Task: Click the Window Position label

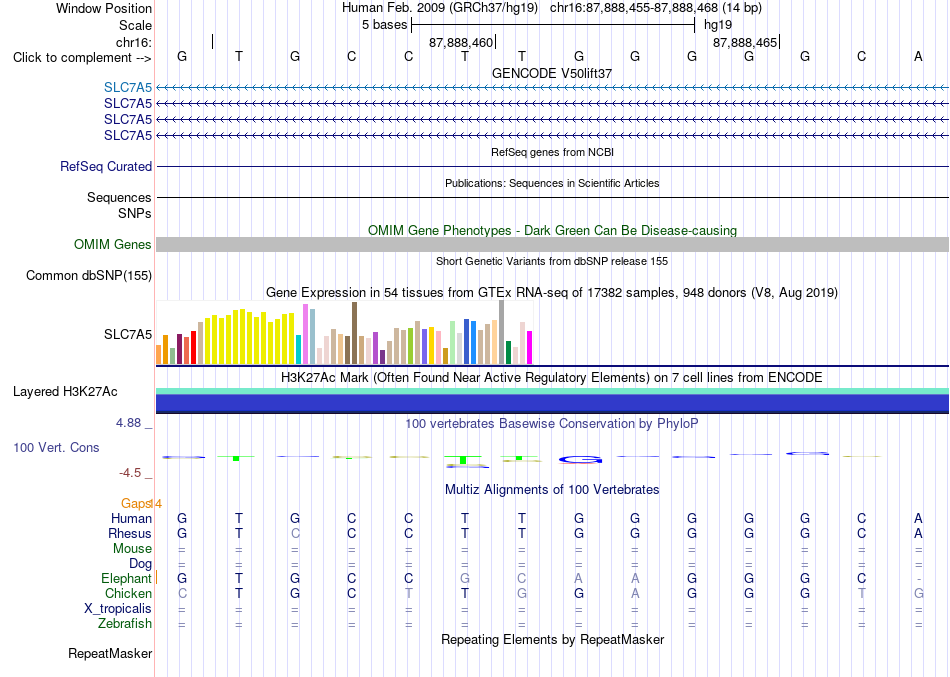Action: 104,8
